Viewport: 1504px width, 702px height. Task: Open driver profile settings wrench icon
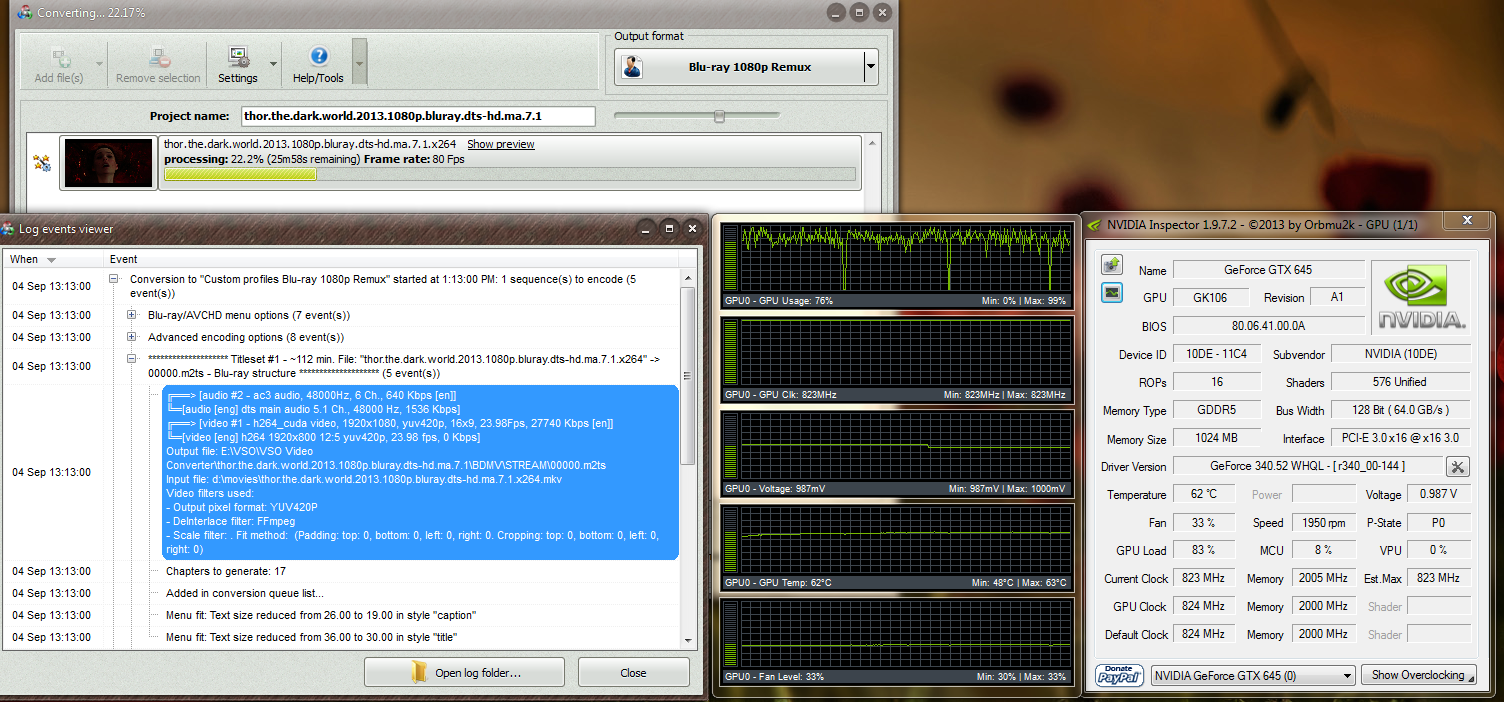[x=1457, y=466]
